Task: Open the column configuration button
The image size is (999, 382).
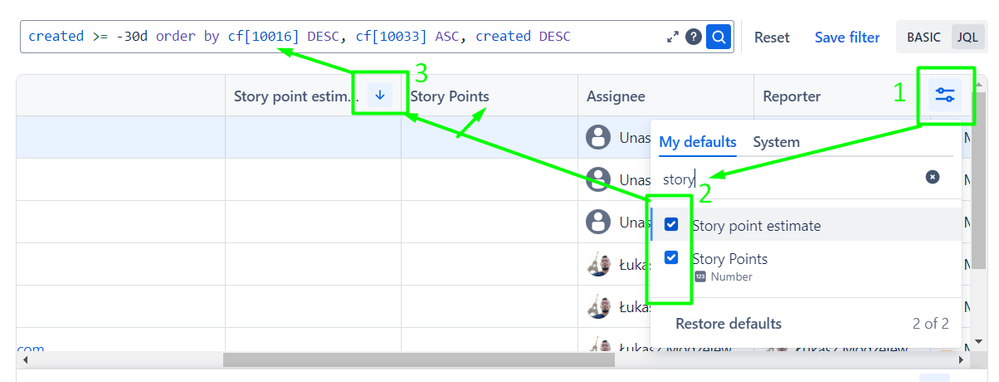Action: (945, 96)
